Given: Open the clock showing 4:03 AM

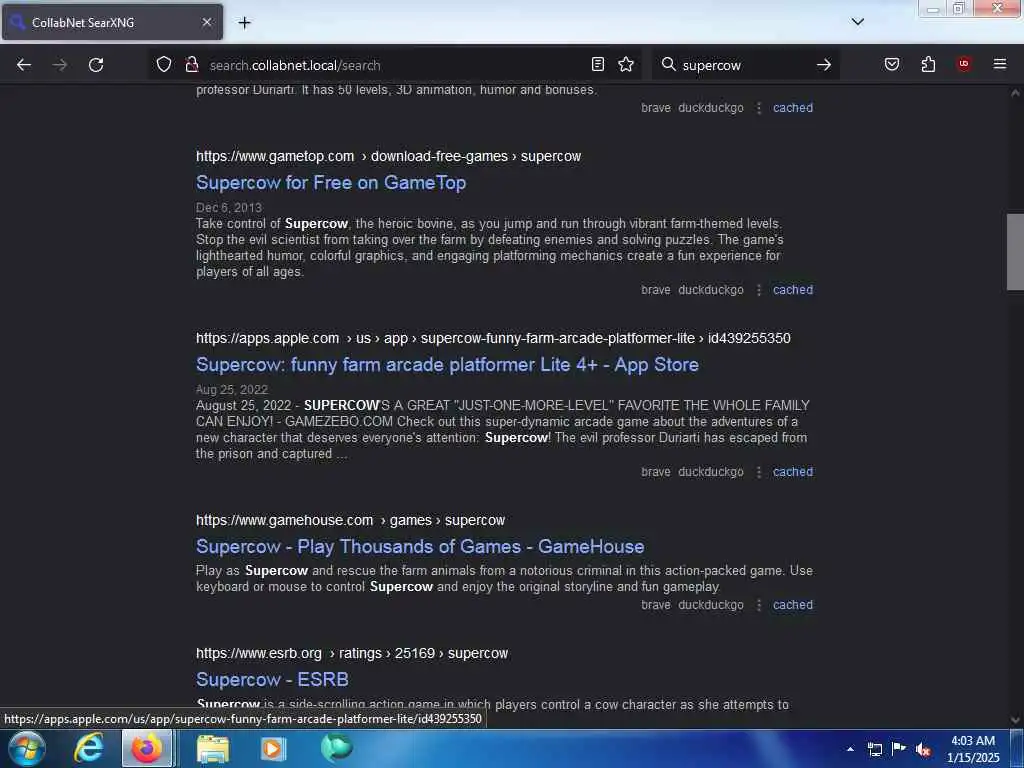Looking at the screenshot, I should (x=973, y=749).
